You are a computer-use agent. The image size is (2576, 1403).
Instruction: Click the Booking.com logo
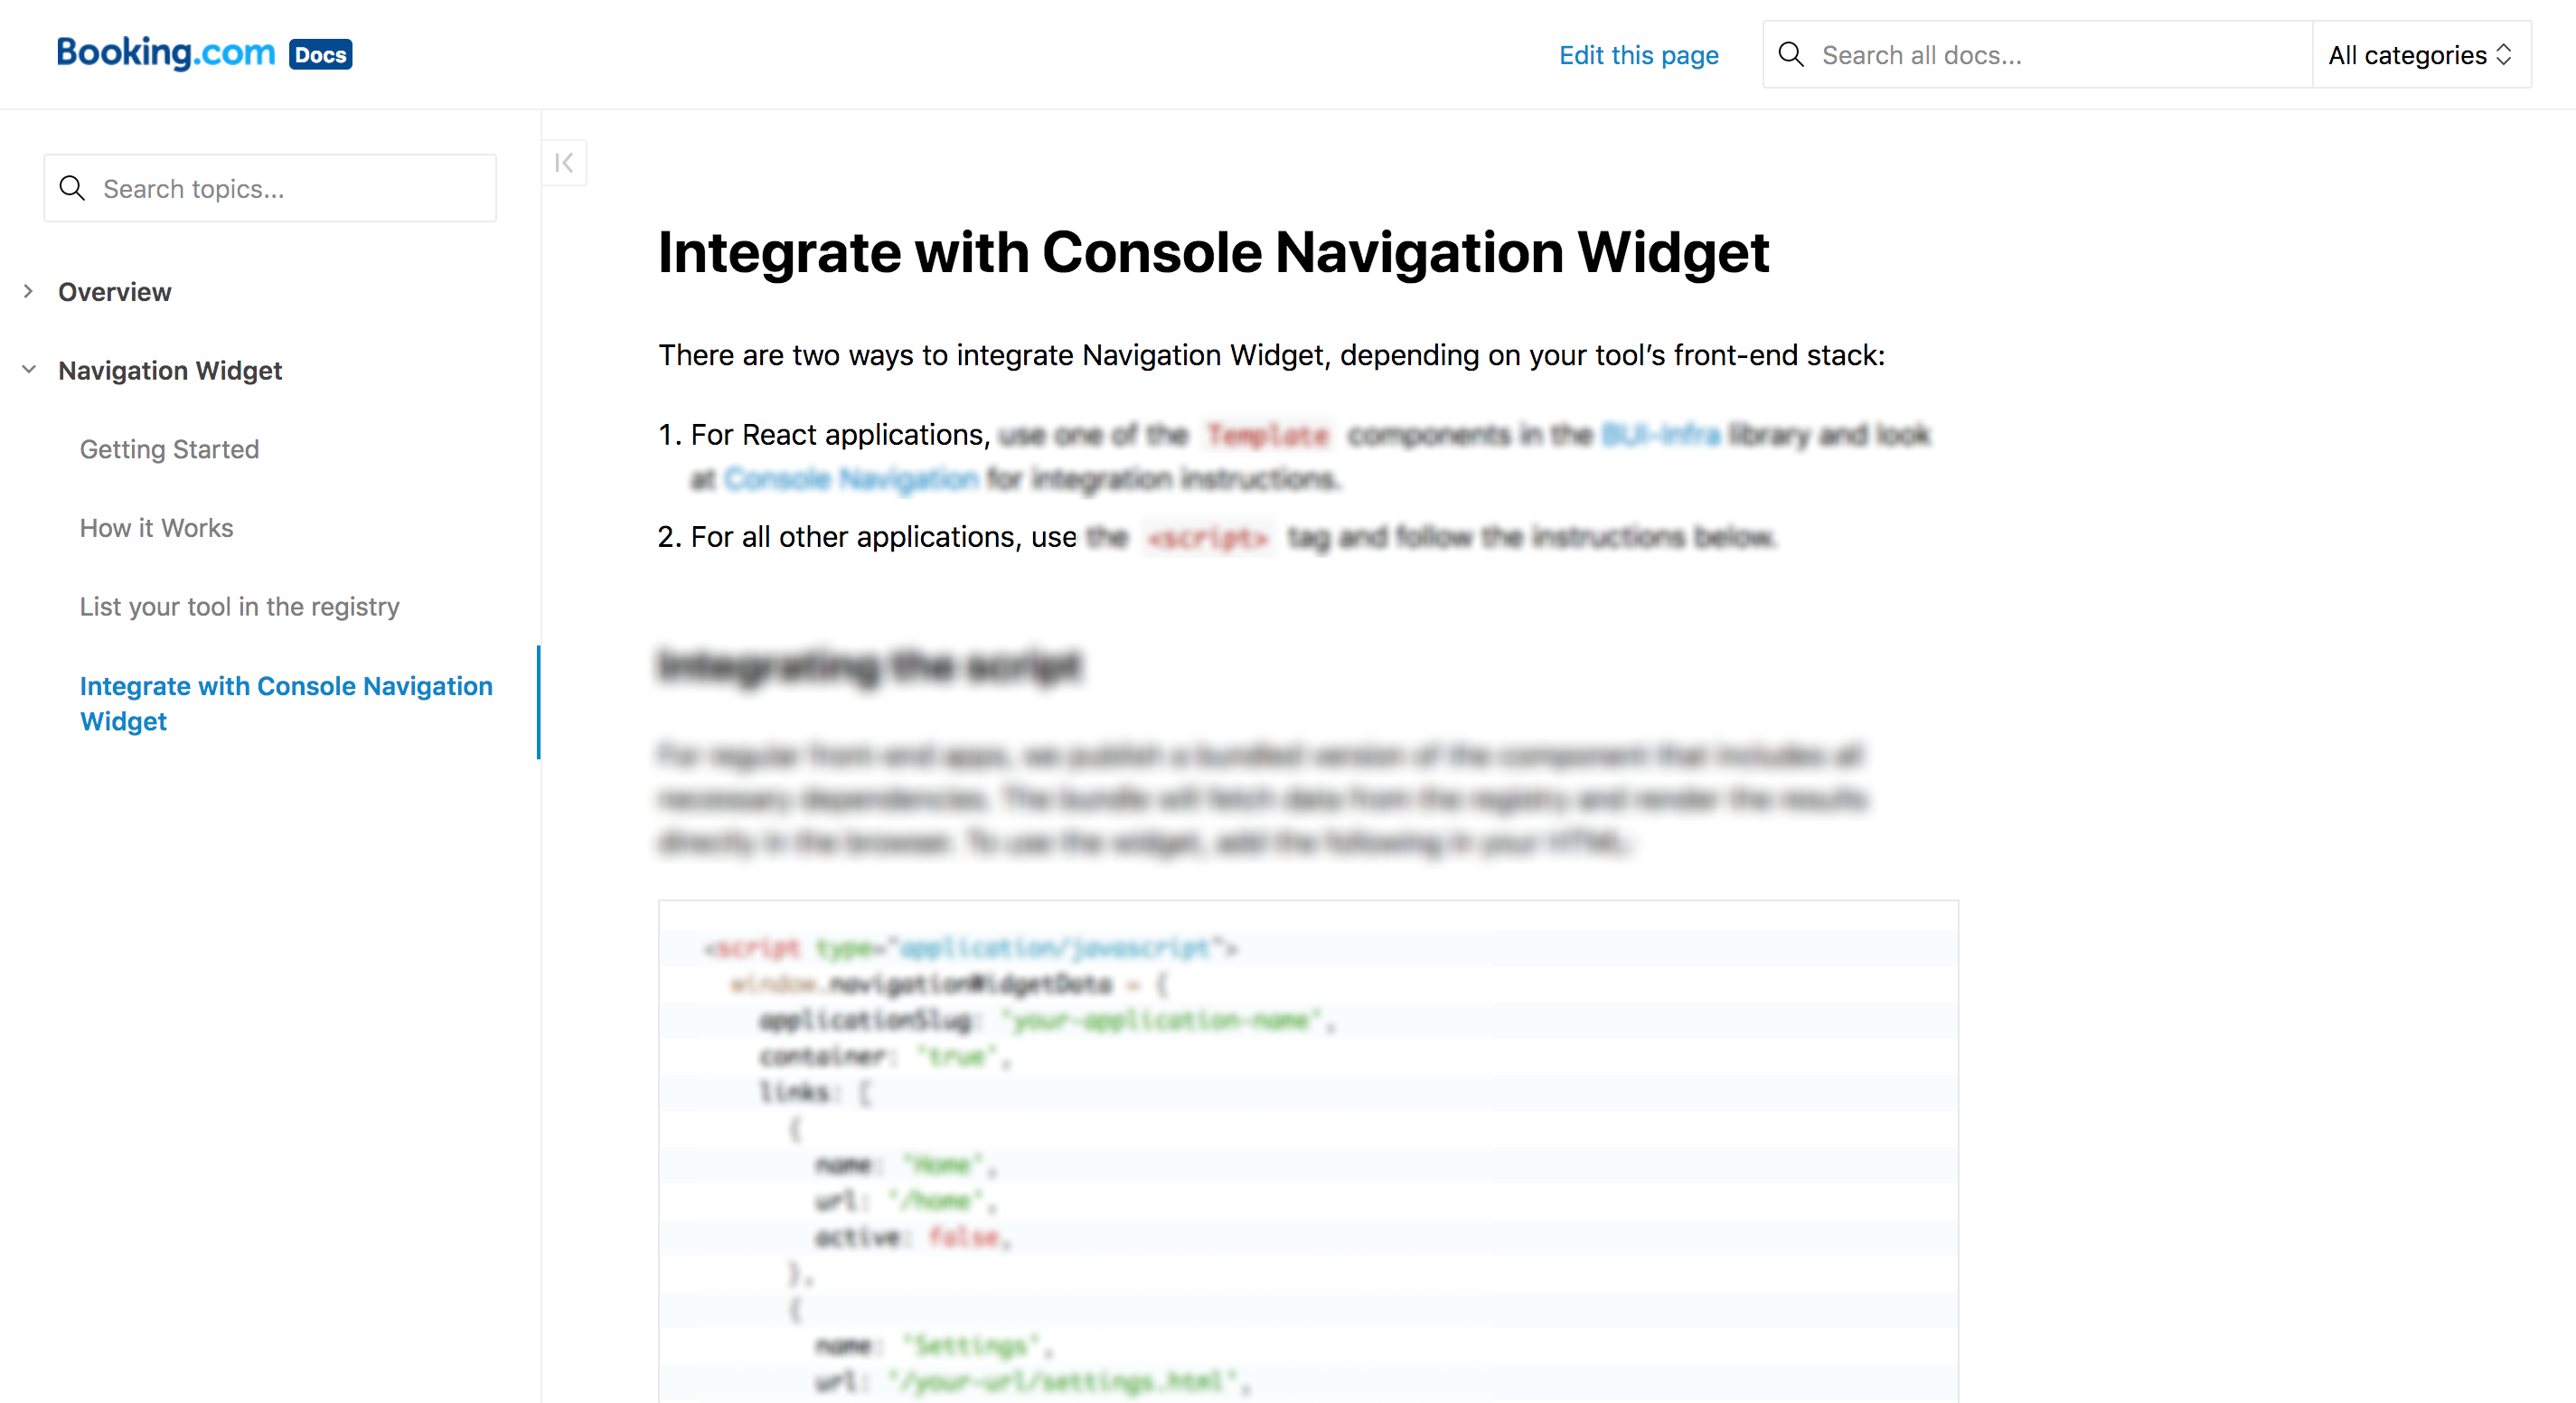(x=166, y=52)
